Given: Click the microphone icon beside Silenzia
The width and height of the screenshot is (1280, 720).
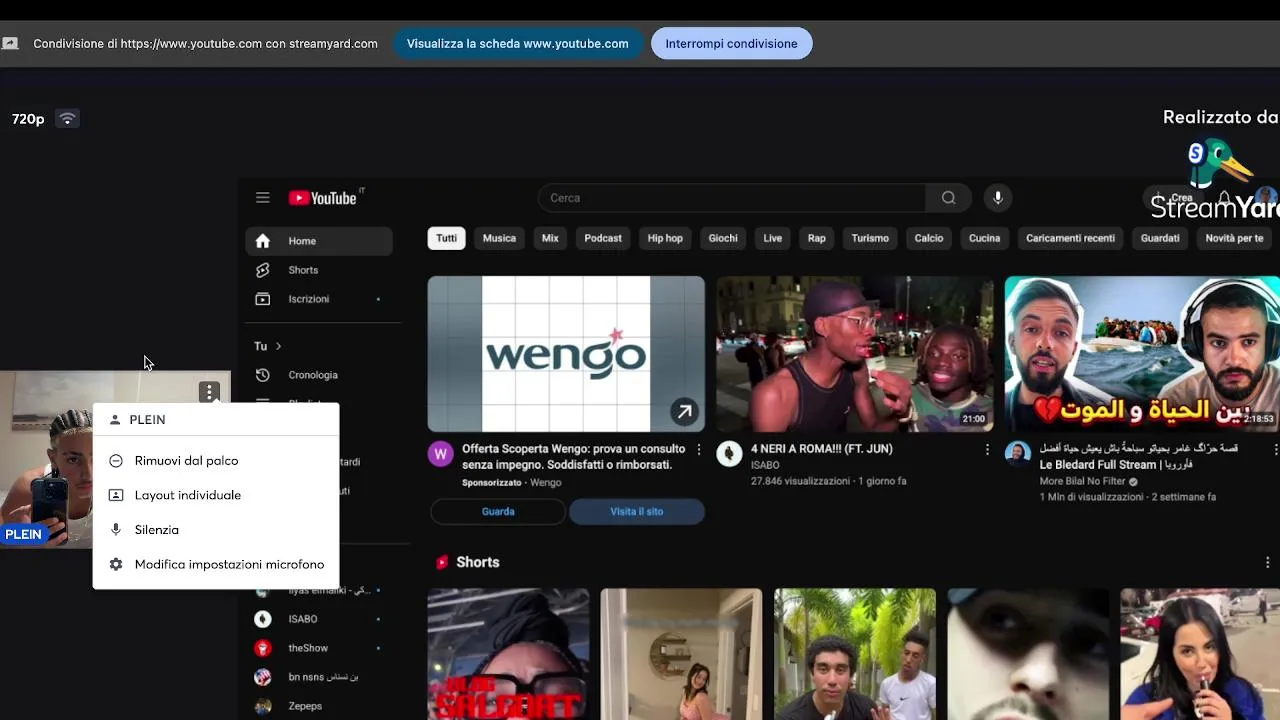Looking at the screenshot, I should click(x=116, y=530).
